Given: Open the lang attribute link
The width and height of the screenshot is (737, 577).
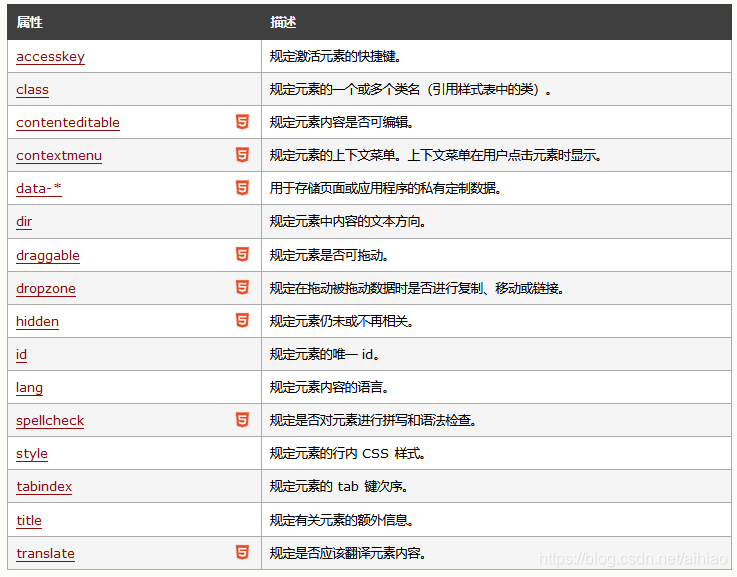Looking at the screenshot, I should click(x=29, y=387).
